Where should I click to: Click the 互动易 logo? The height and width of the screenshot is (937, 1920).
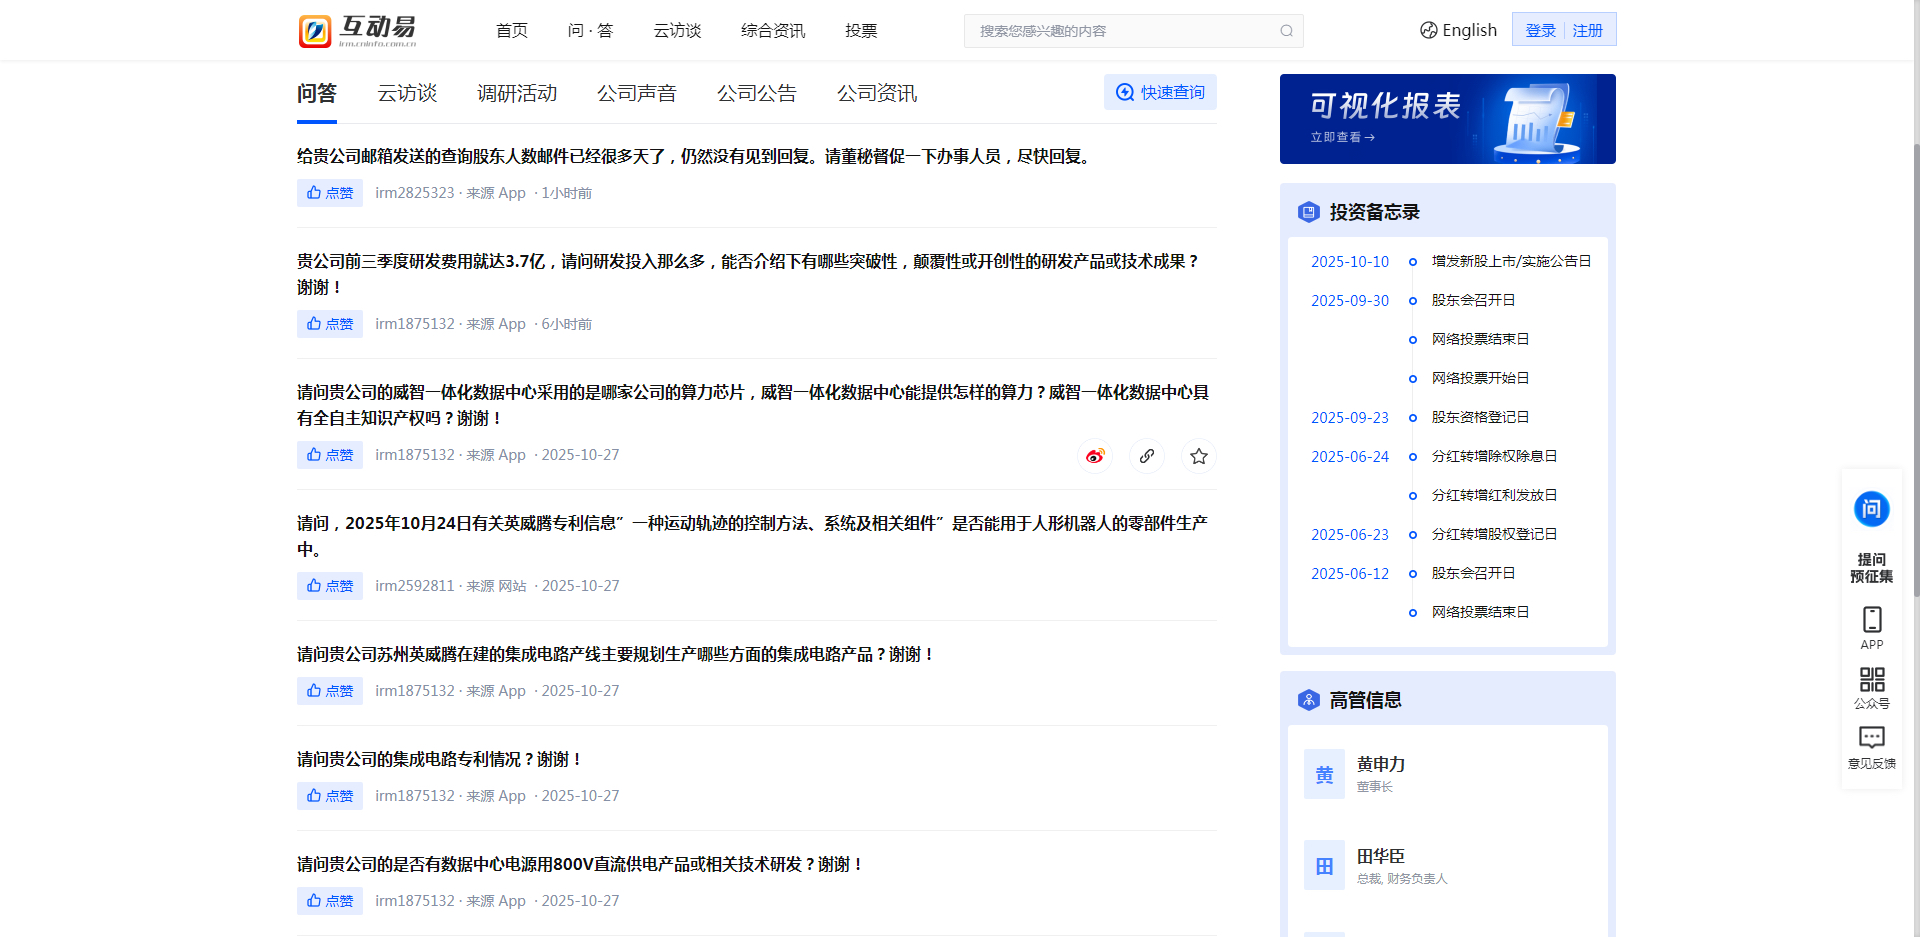click(358, 31)
